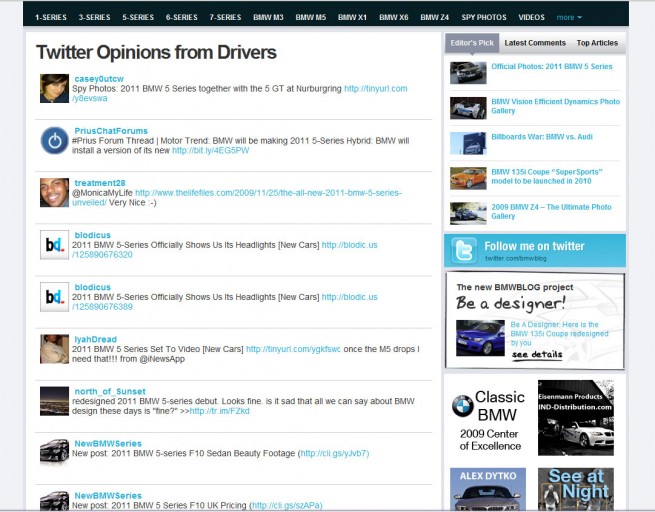Click orange BMW 135i Coupe thumbnail
Screen dimensions: 655x512
point(468,178)
